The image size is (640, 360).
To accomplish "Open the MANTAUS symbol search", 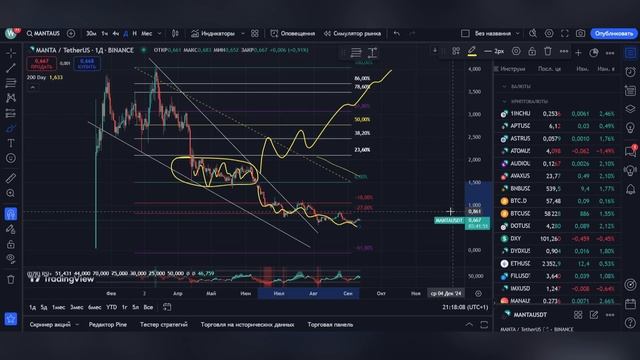I will tap(43, 33).
